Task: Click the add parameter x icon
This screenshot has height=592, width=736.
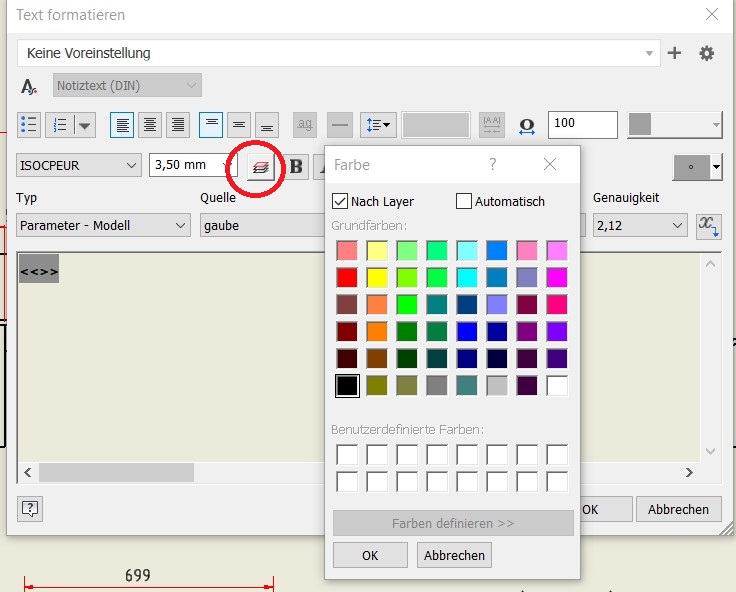Action: pyautogui.click(x=708, y=226)
